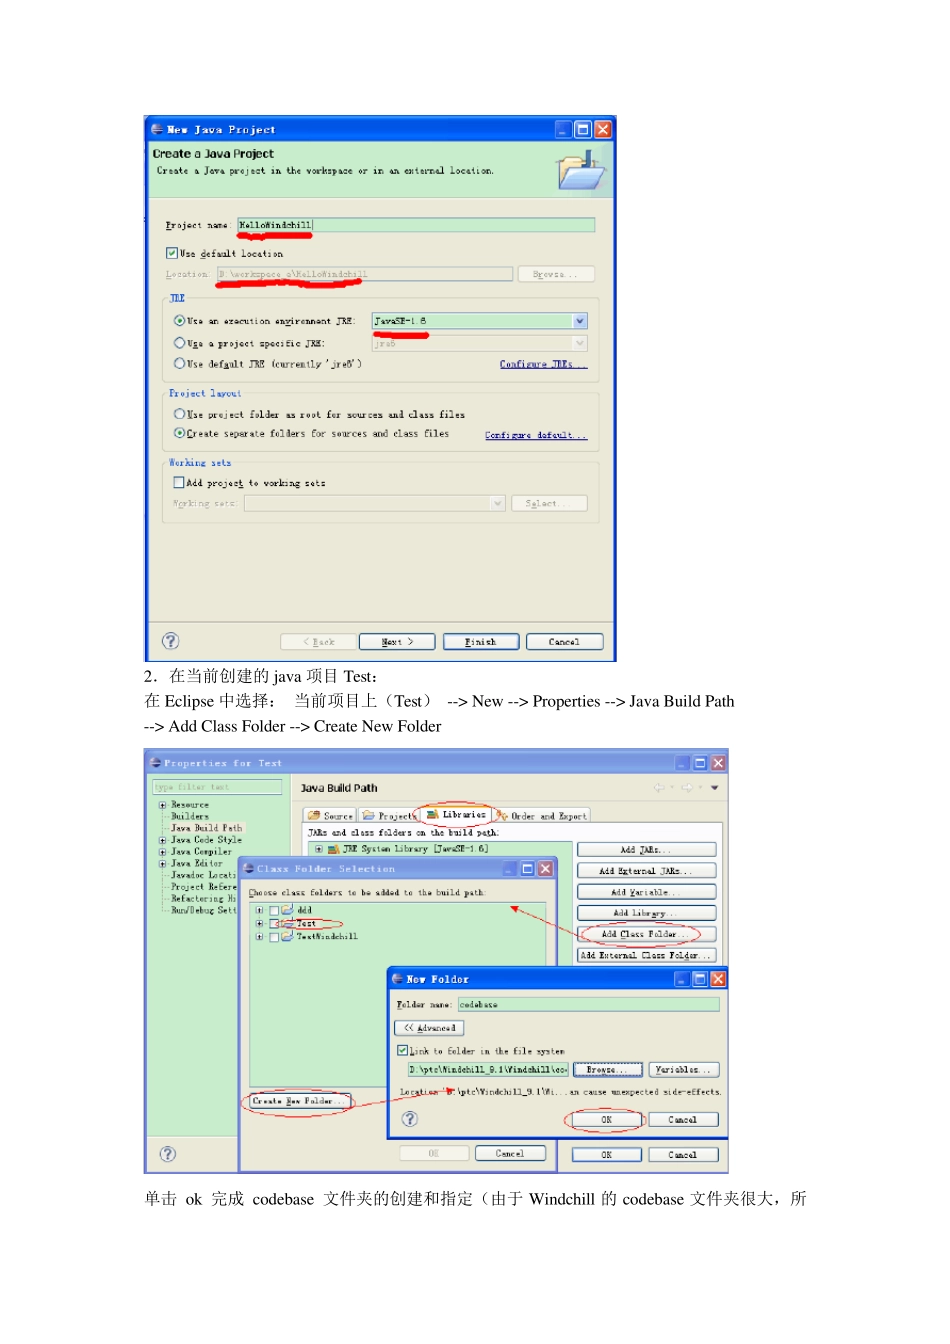
Task: Open the project specific JRE dropdown
Action: coord(580,343)
